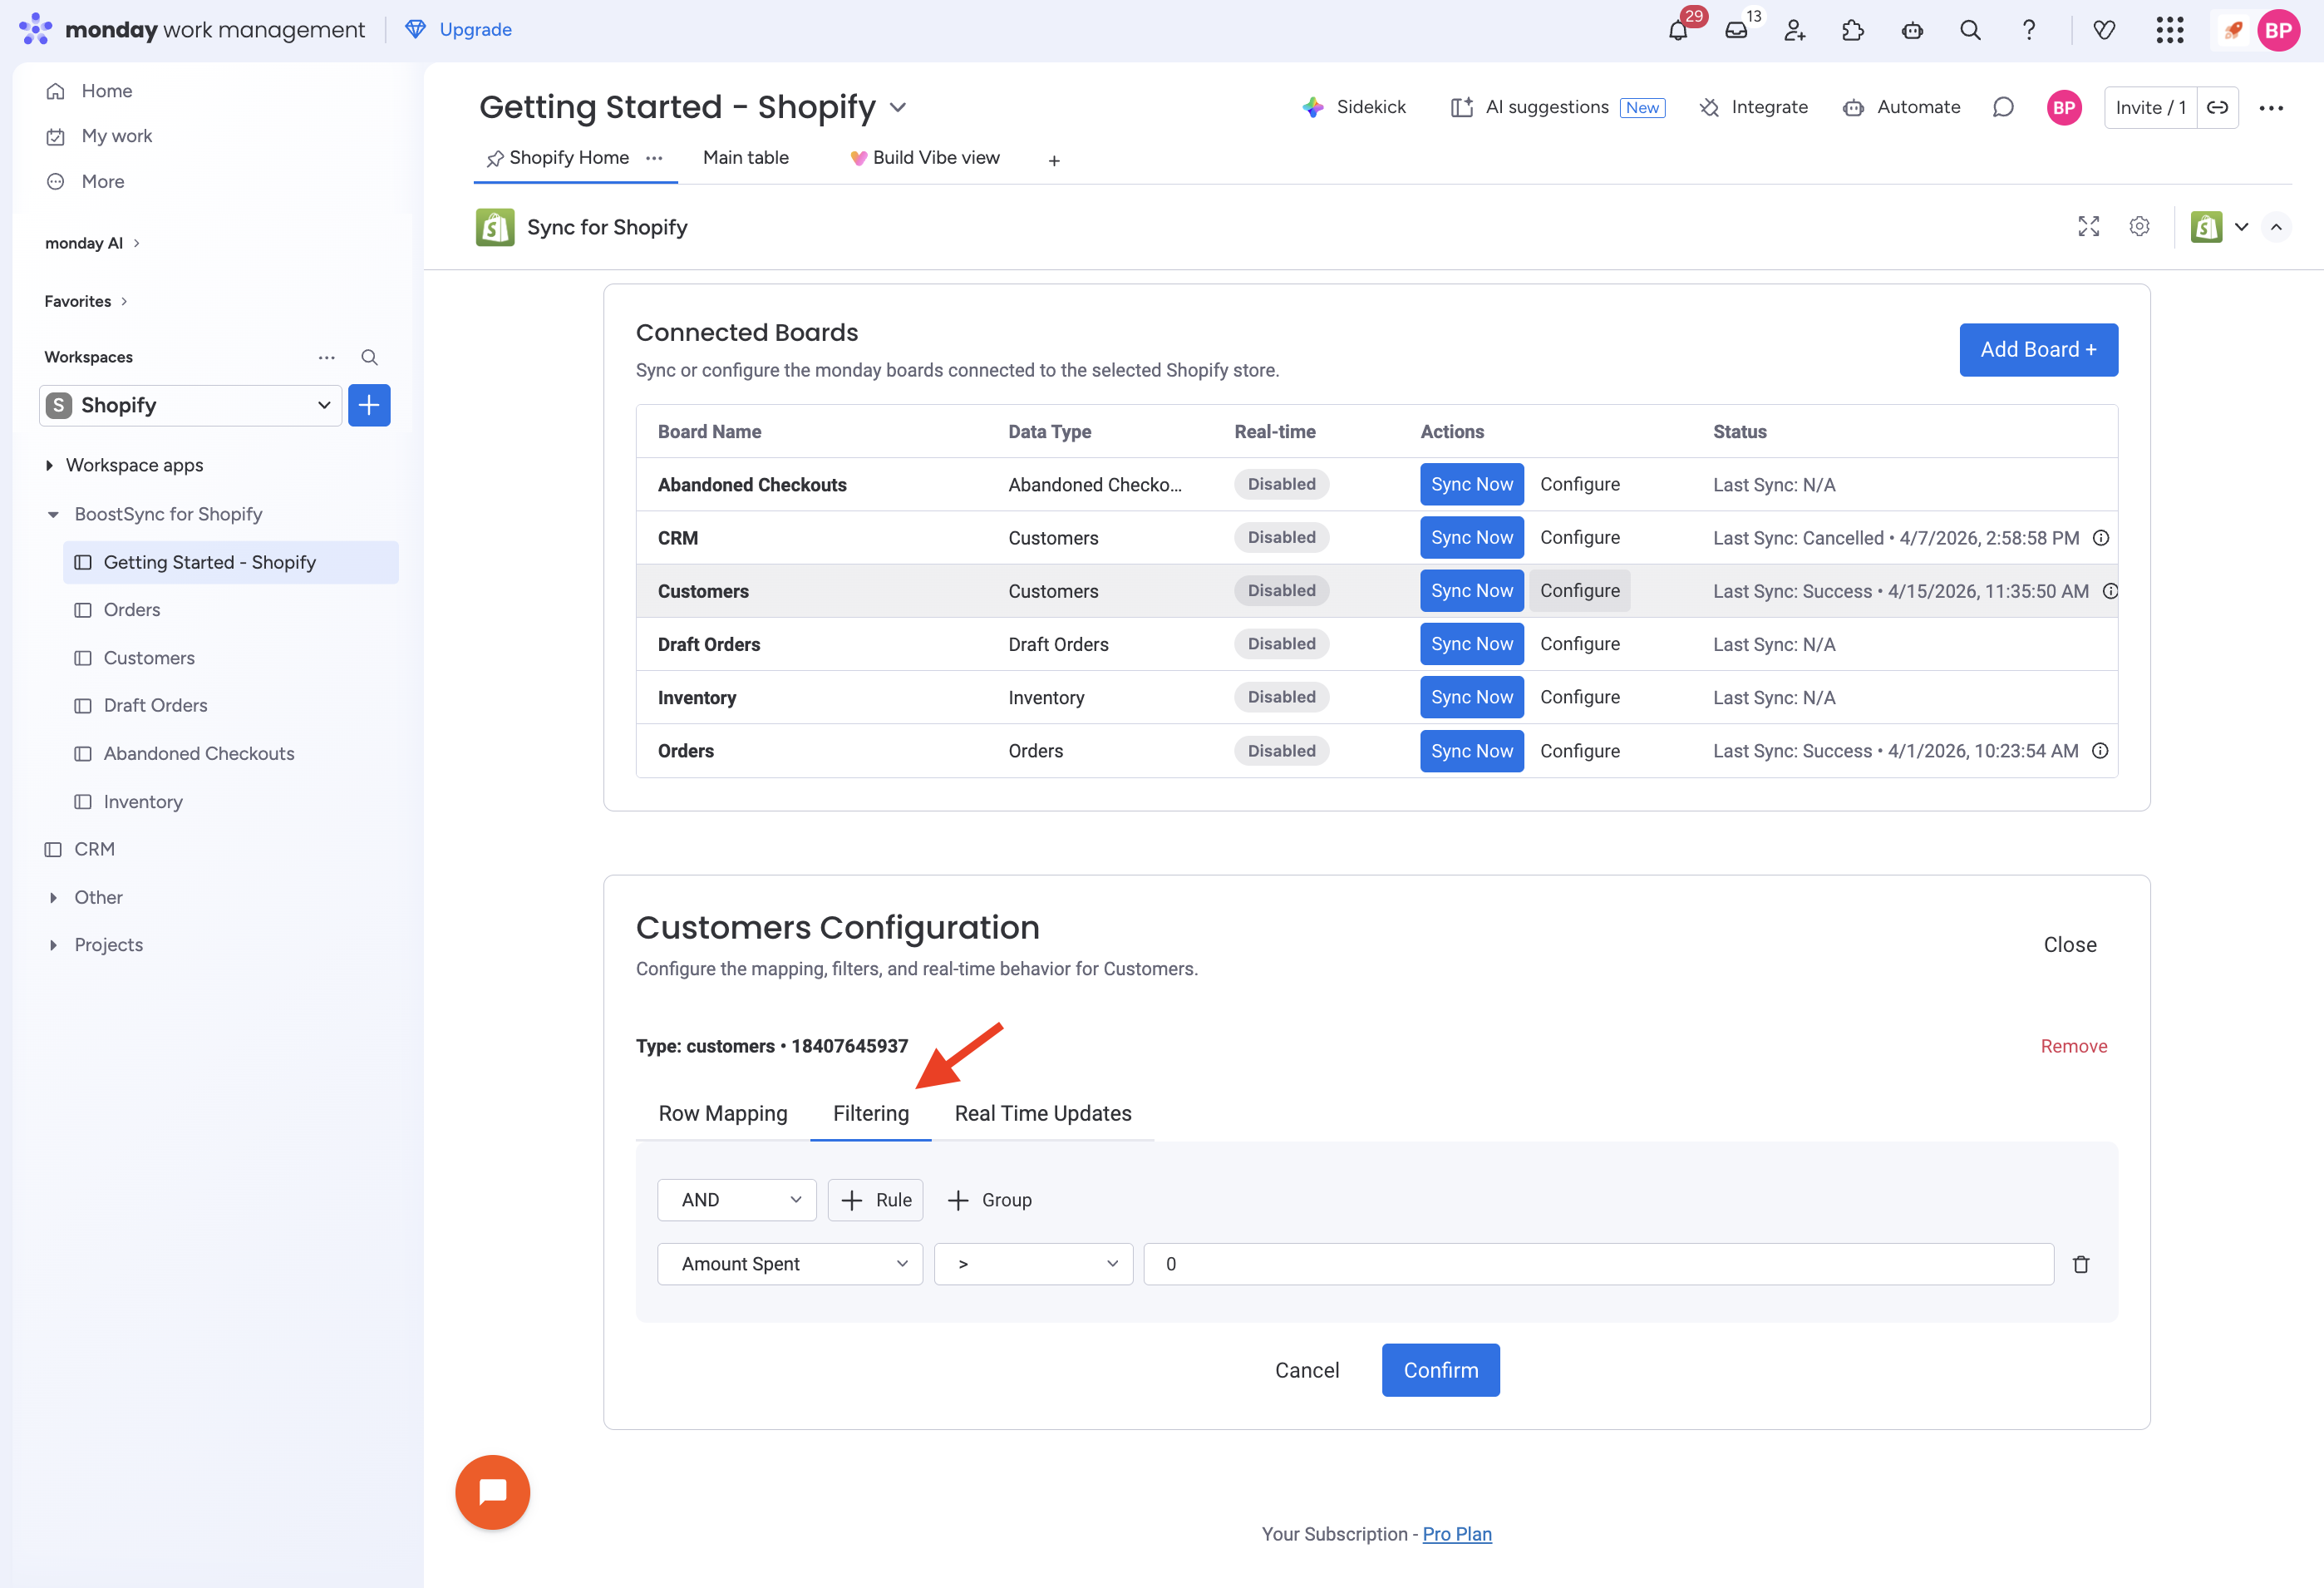Open Sync for Shopify settings gear
Viewport: 2324px width, 1588px height.
[x=2139, y=227]
